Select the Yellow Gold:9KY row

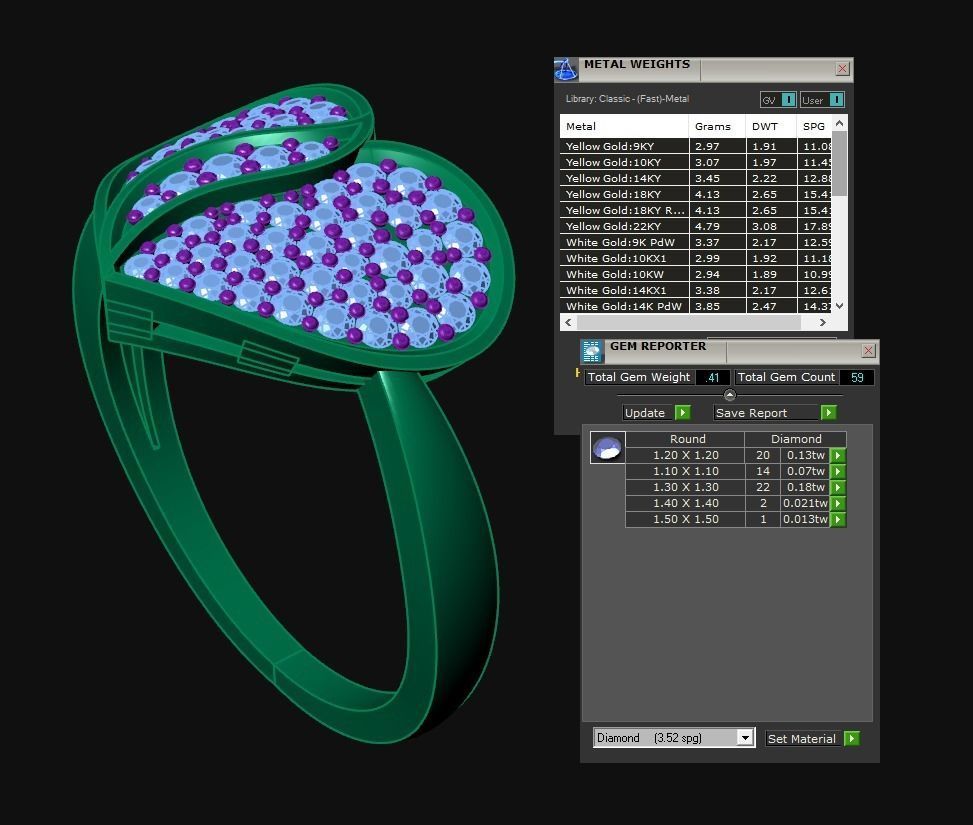tap(696, 147)
